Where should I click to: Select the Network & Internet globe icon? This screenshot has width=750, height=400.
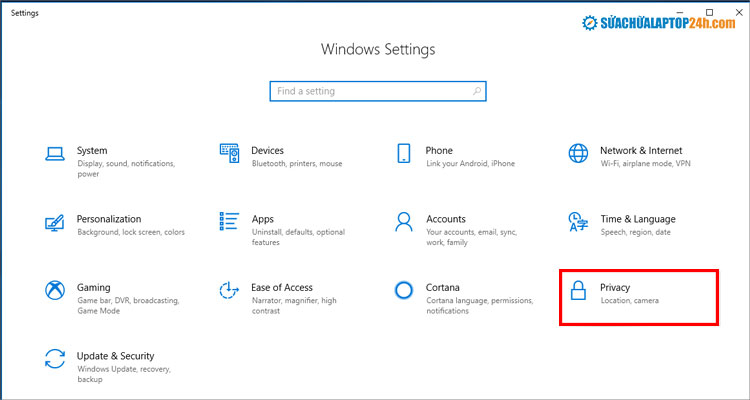coord(578,153)
